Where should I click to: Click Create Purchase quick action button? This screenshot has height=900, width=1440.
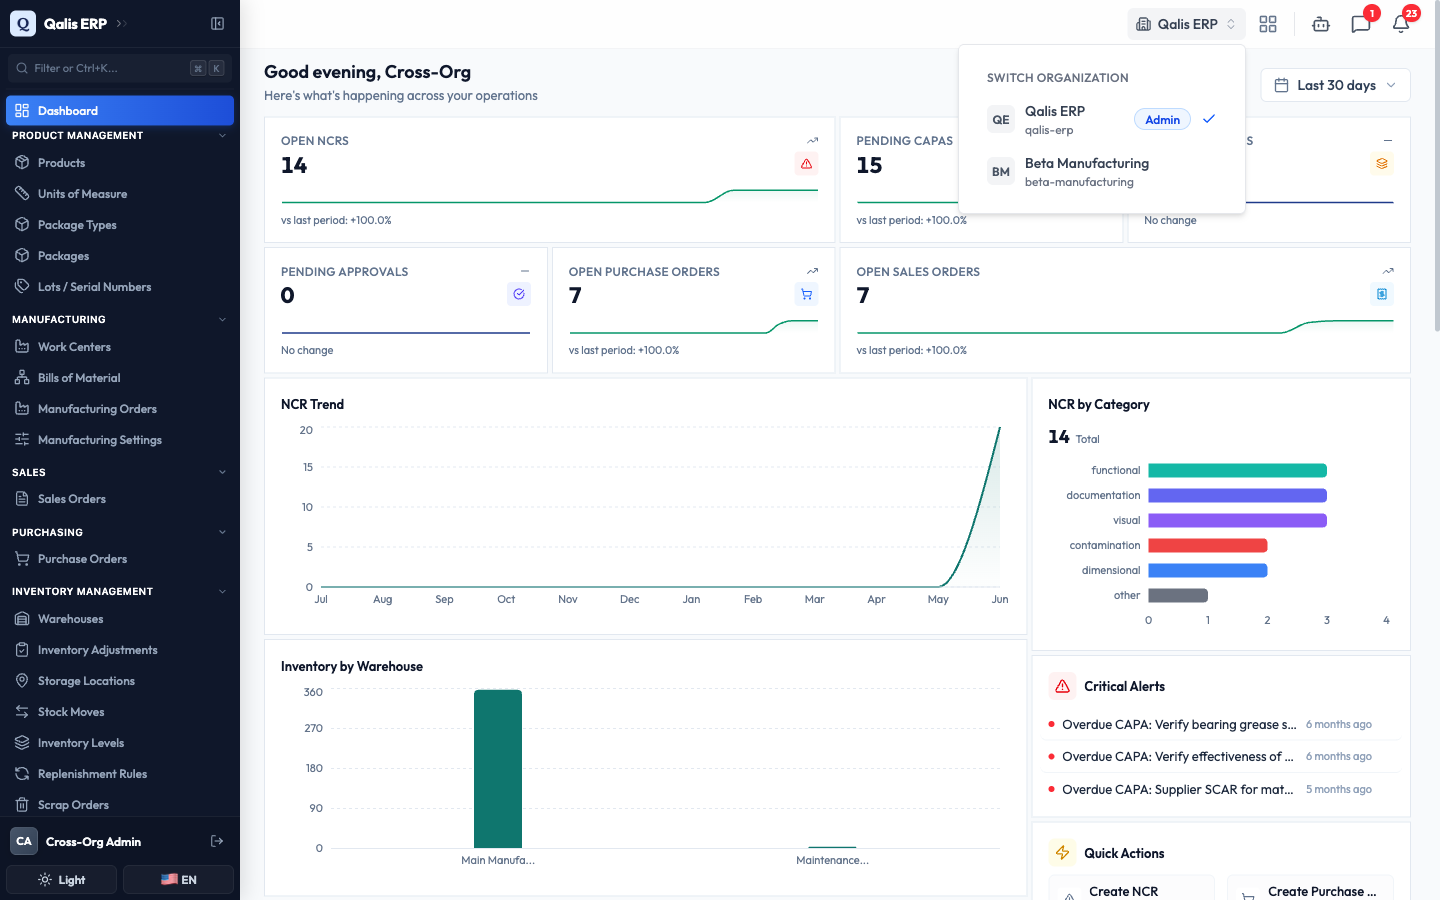(x=1310, y=889)
